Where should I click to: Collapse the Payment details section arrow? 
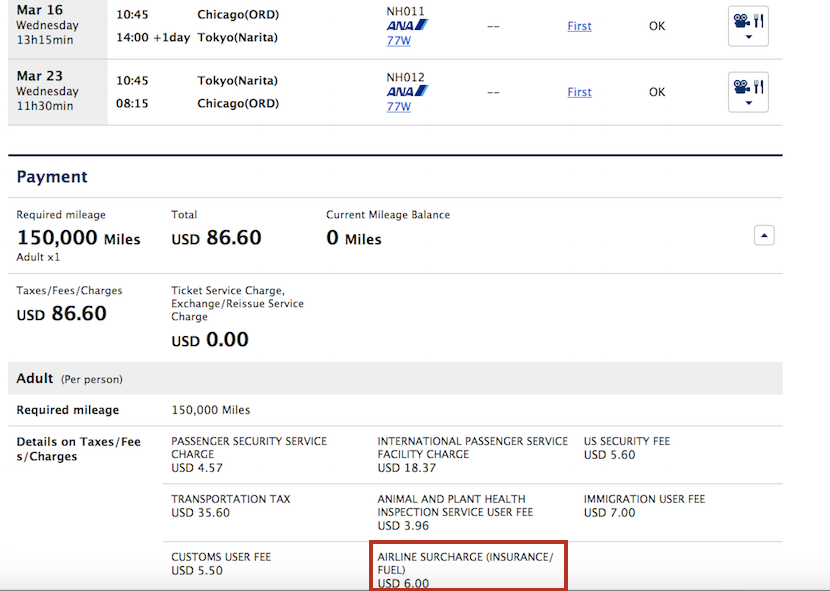coord(763,236)
